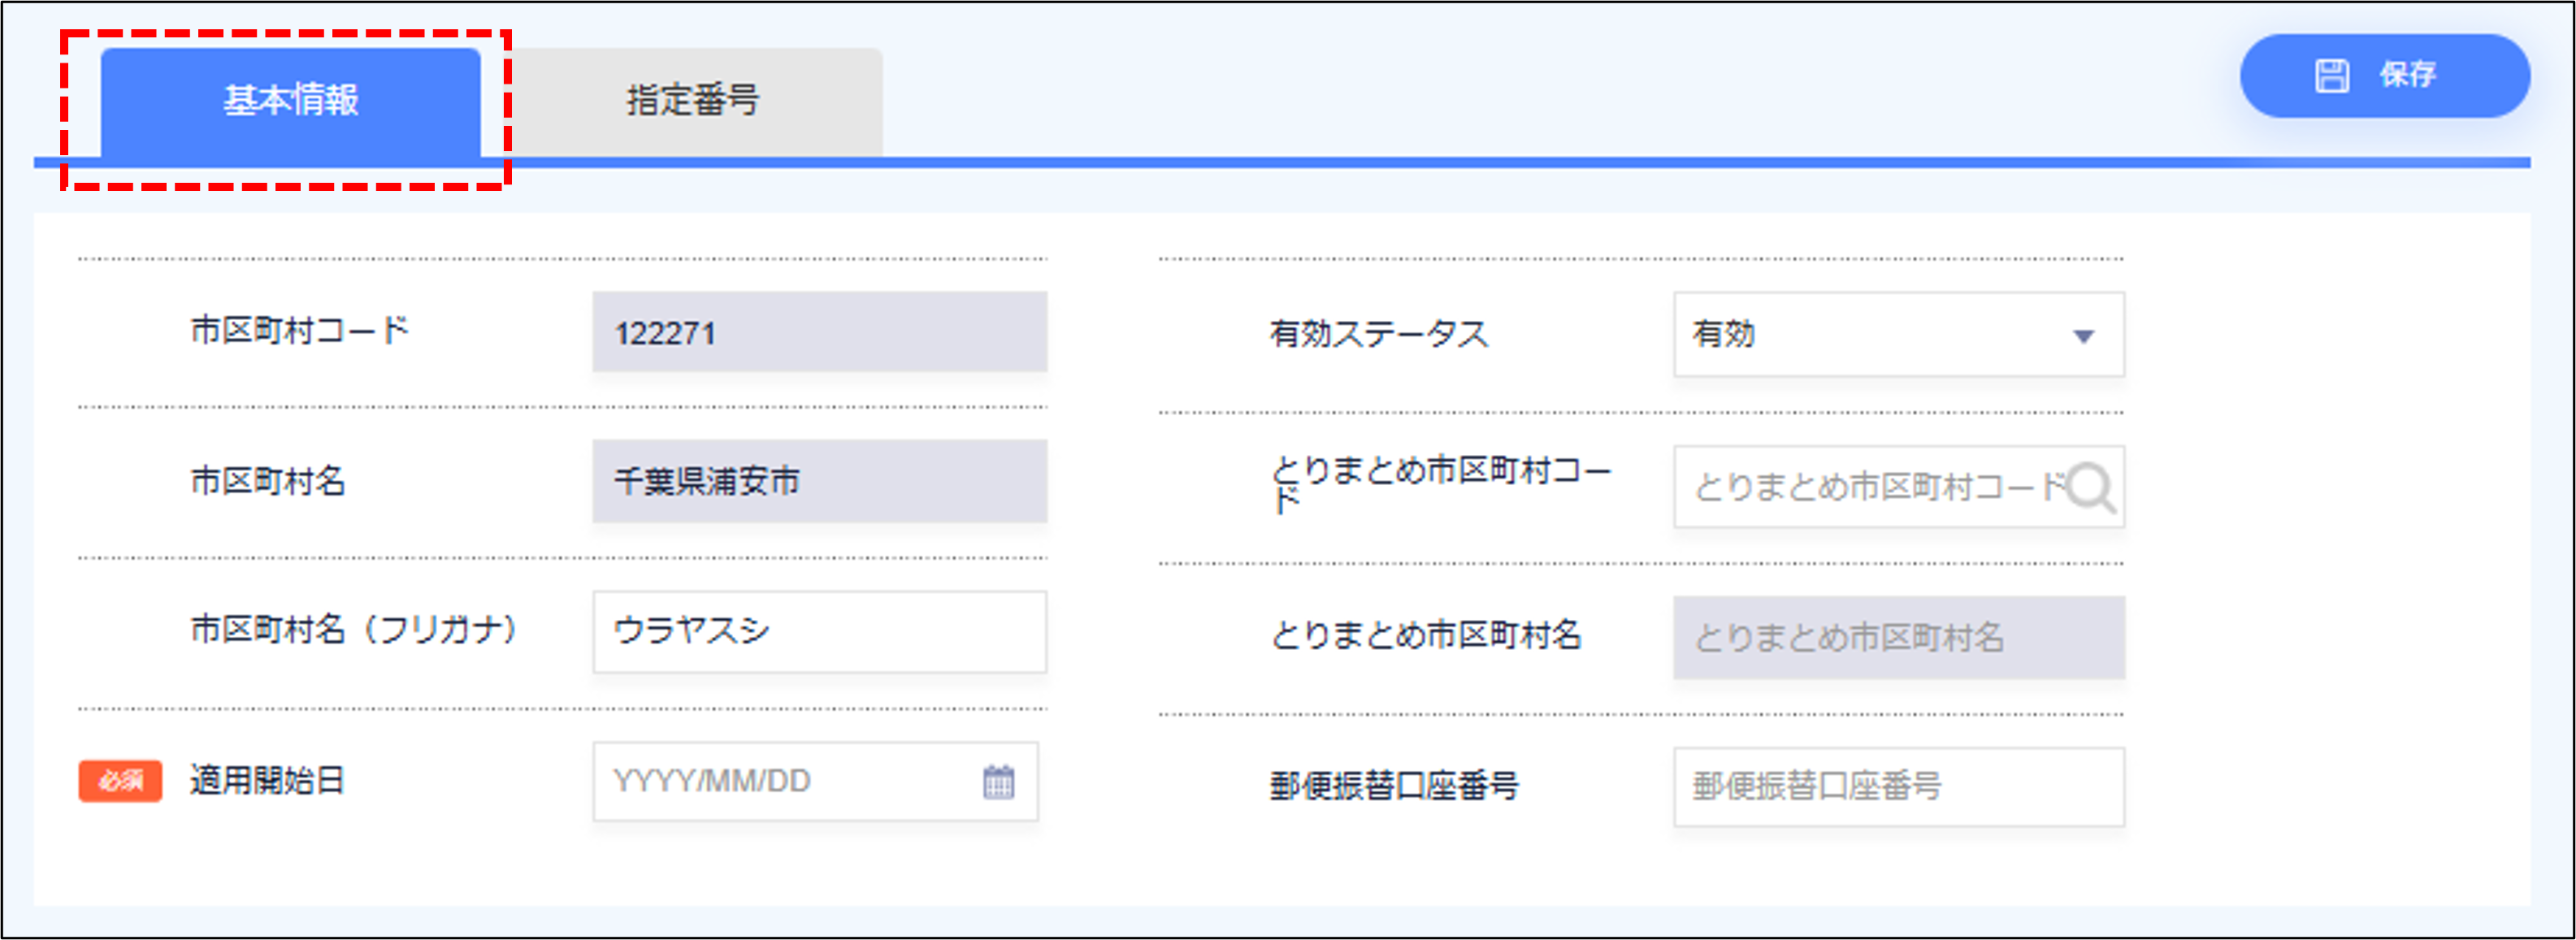Open the calendar date picker icon
2576x940 pixels.
pyautogui.click(x=998, y=782)
